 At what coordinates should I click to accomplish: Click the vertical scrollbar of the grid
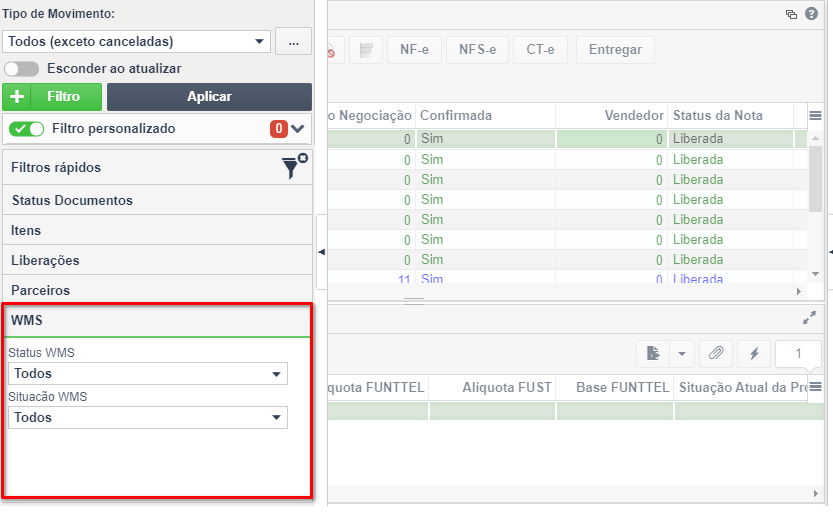[x=815, y=206]
